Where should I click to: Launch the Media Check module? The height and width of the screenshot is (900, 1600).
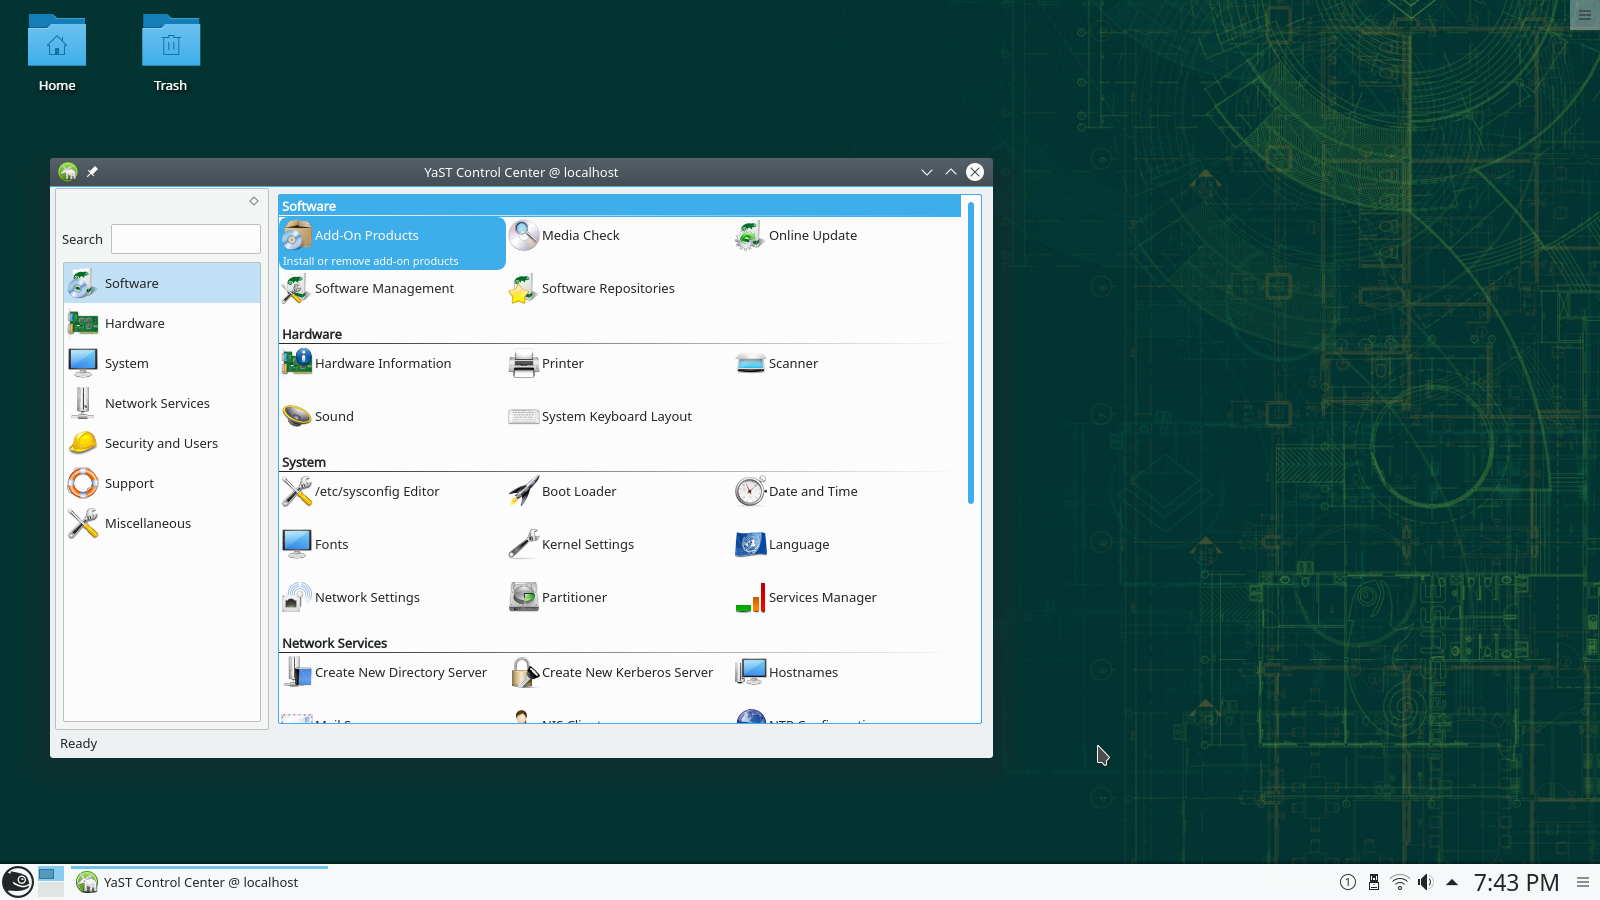click(x=565, y=236)
